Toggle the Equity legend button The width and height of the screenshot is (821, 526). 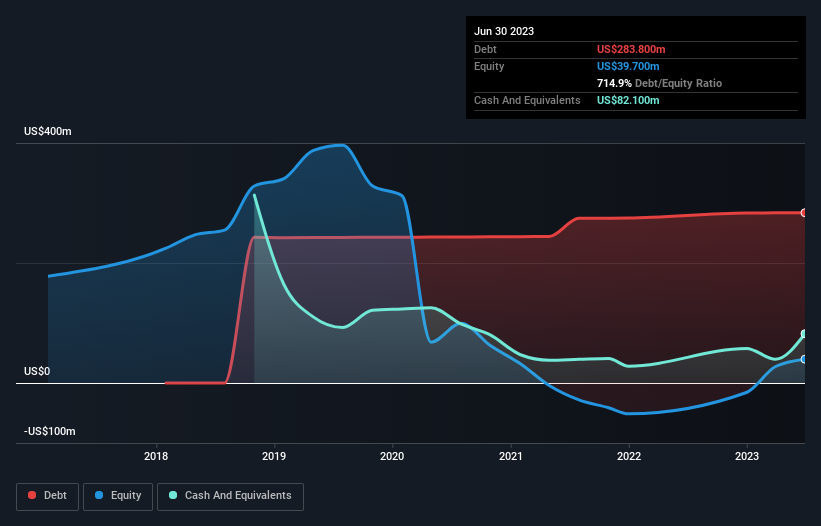(118, 496)
